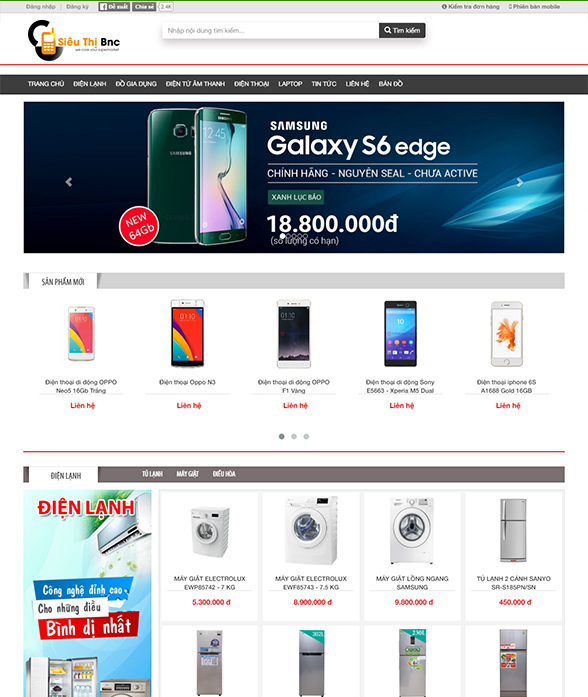Viewport: 588px width, 697px height.
Task: Switch to Phiên bản mobile
Action: click(x=534, y=7)
